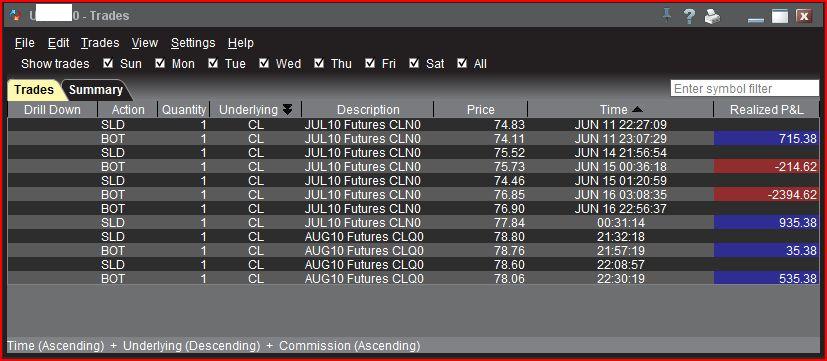Click the price 75.52 cell
Image resolution: width=827 pixels, height=361 pixels.
point(480,153)
